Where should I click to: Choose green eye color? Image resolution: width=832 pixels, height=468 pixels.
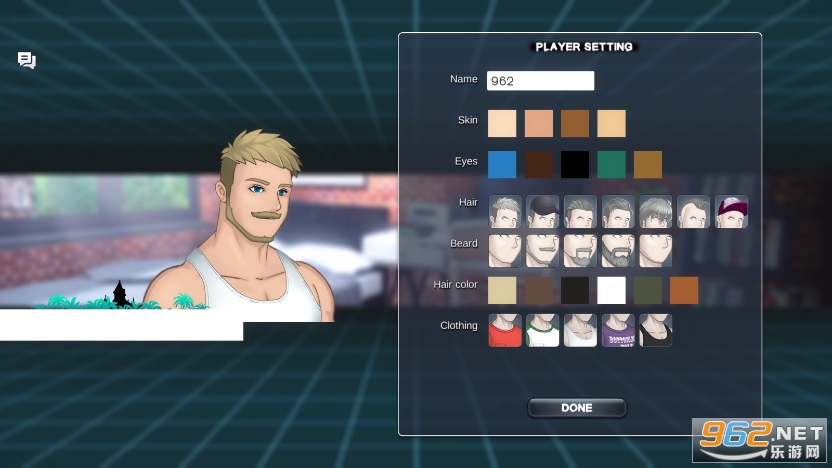611,164
